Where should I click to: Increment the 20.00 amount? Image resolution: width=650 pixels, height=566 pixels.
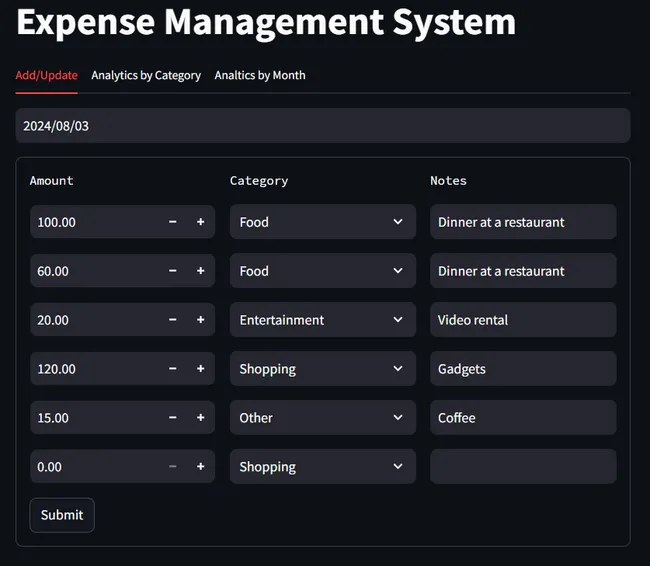click(201, 320)
